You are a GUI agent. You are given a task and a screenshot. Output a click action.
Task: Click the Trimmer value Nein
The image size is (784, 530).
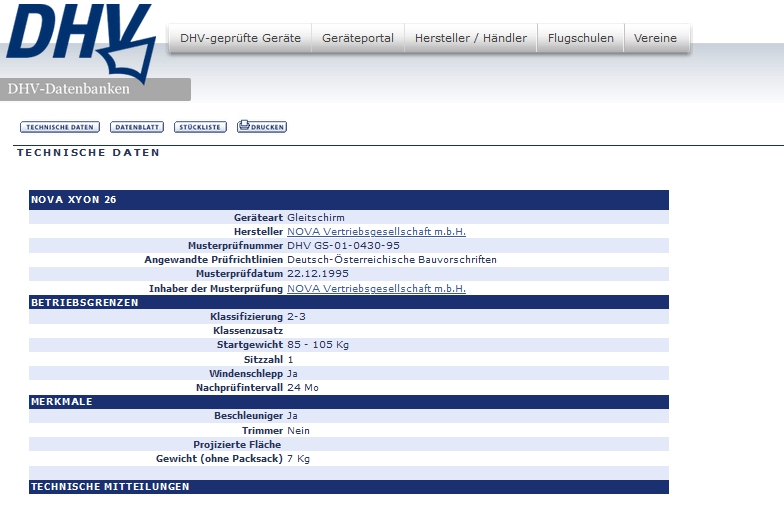298,430
